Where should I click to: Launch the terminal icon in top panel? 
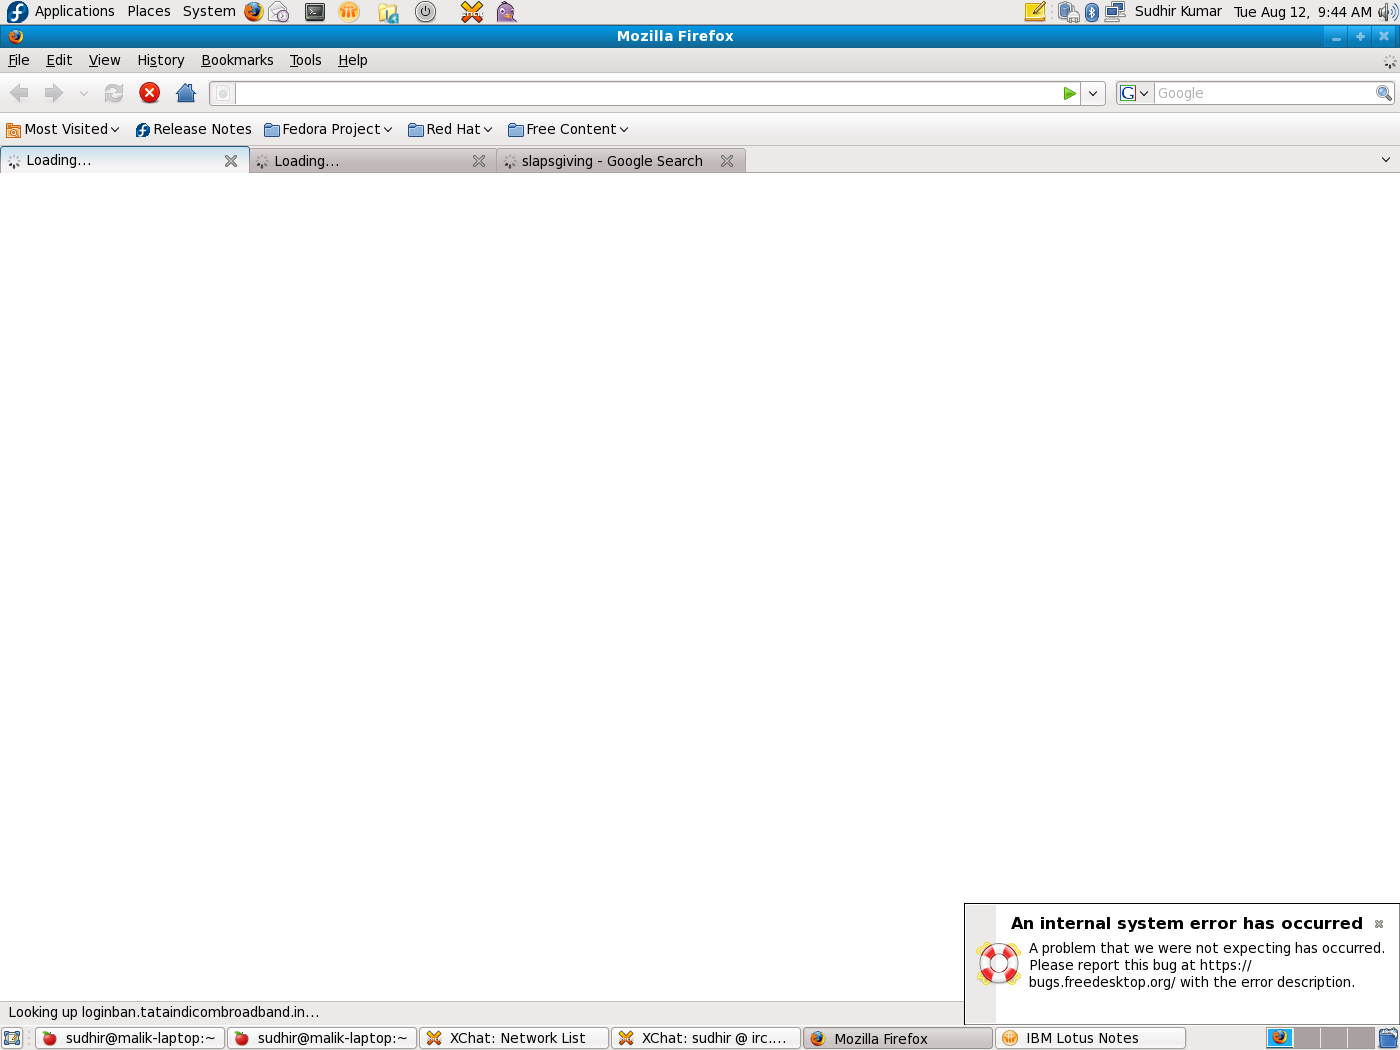(x=315, y=12)
